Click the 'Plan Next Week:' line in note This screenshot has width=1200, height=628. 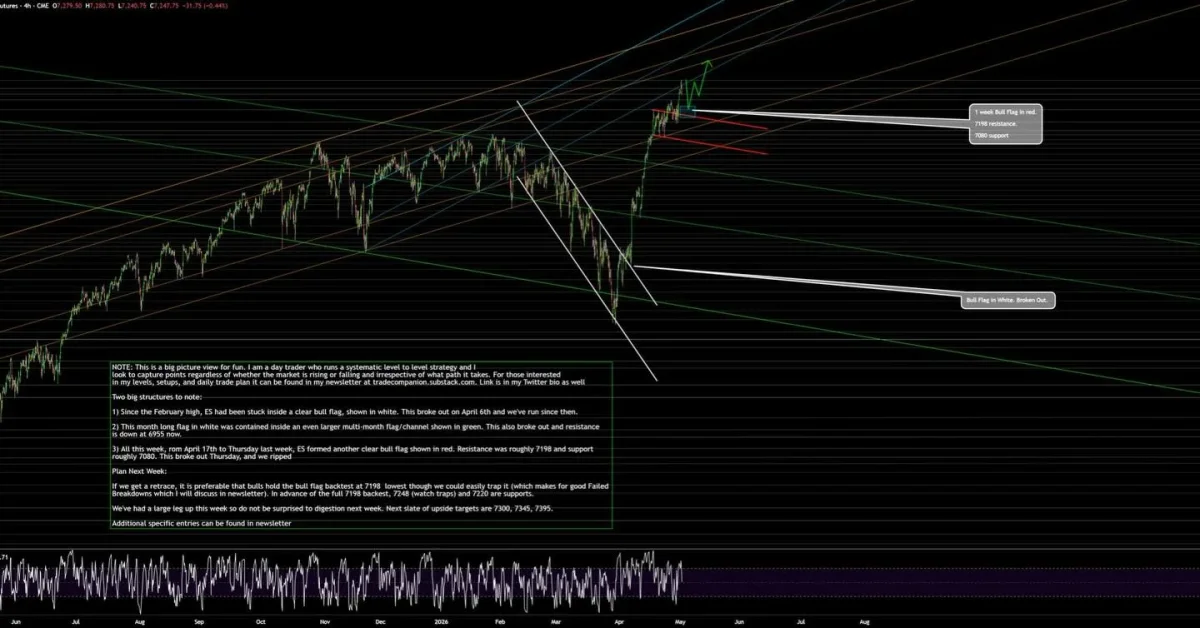[138, 469]
